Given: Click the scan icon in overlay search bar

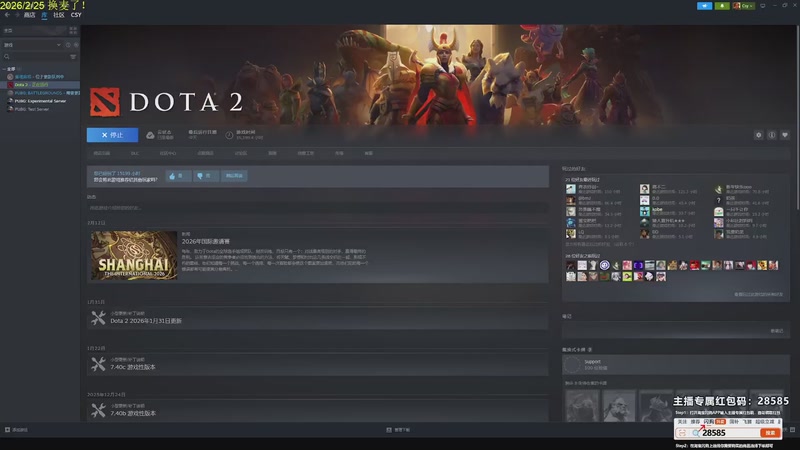Looking at the screenshot, I should (x=682, y=433).
